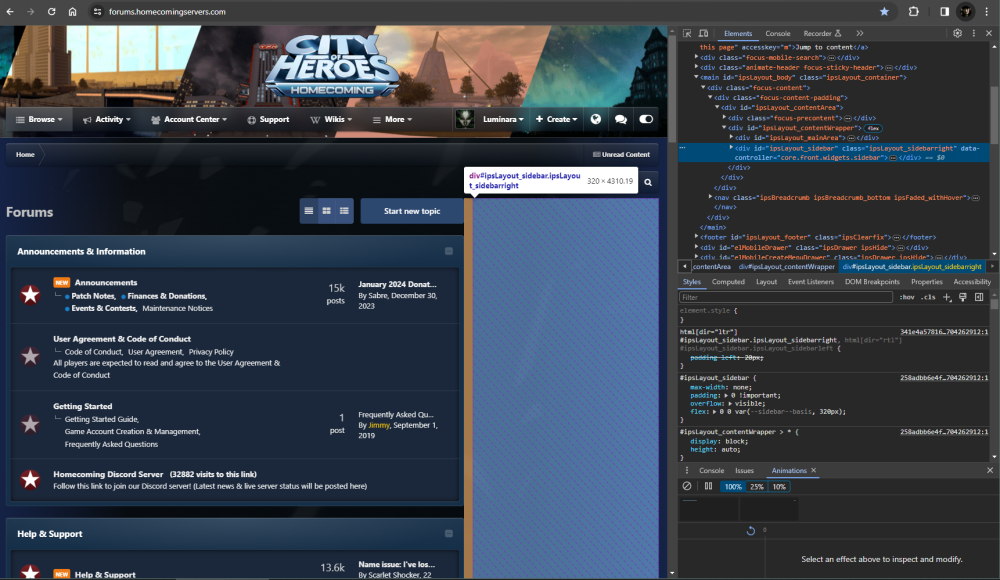1000x580 pixels.
Task: Open the Computed styles tab
Action: (x=728, y=282)
